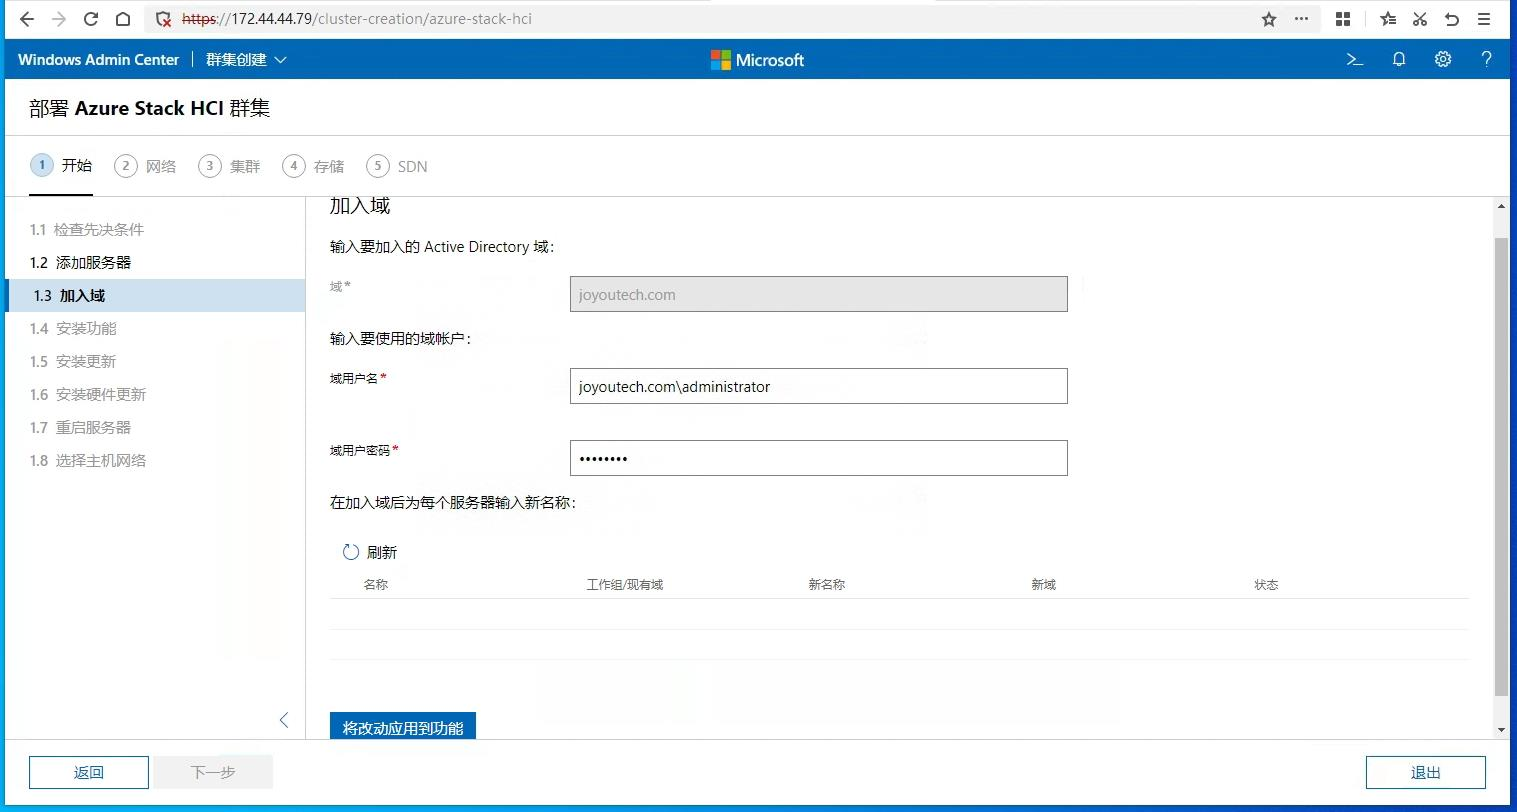
Task: Open the 群集创建 dropdown menu
Action: pyautogui.click(x=246, y=60)
